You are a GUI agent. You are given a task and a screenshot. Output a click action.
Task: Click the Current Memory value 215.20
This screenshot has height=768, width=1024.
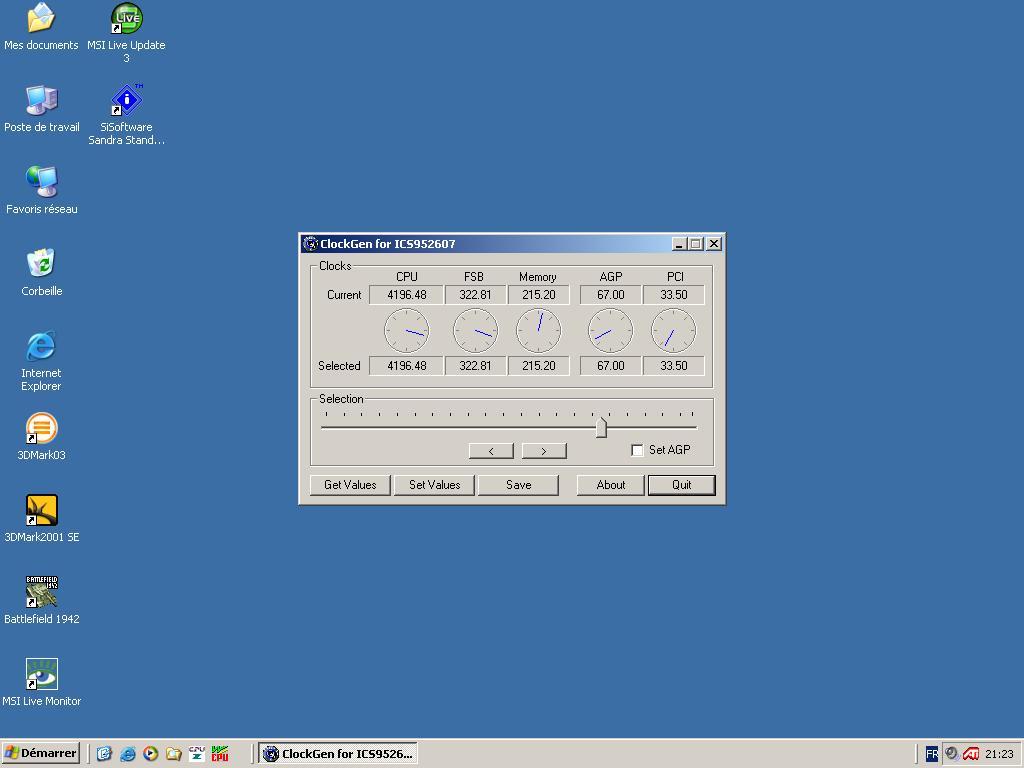click(x=539, y=295)
